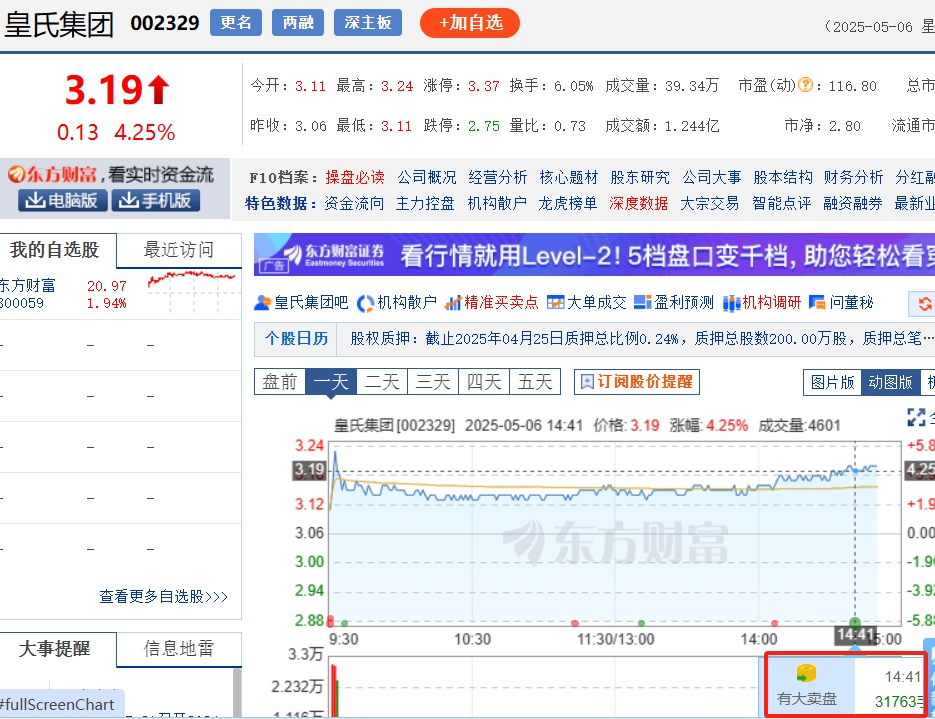Select 一天 chart tab
Image resolution: width=935 pixels, height=719 pixels.
(331, 382)
